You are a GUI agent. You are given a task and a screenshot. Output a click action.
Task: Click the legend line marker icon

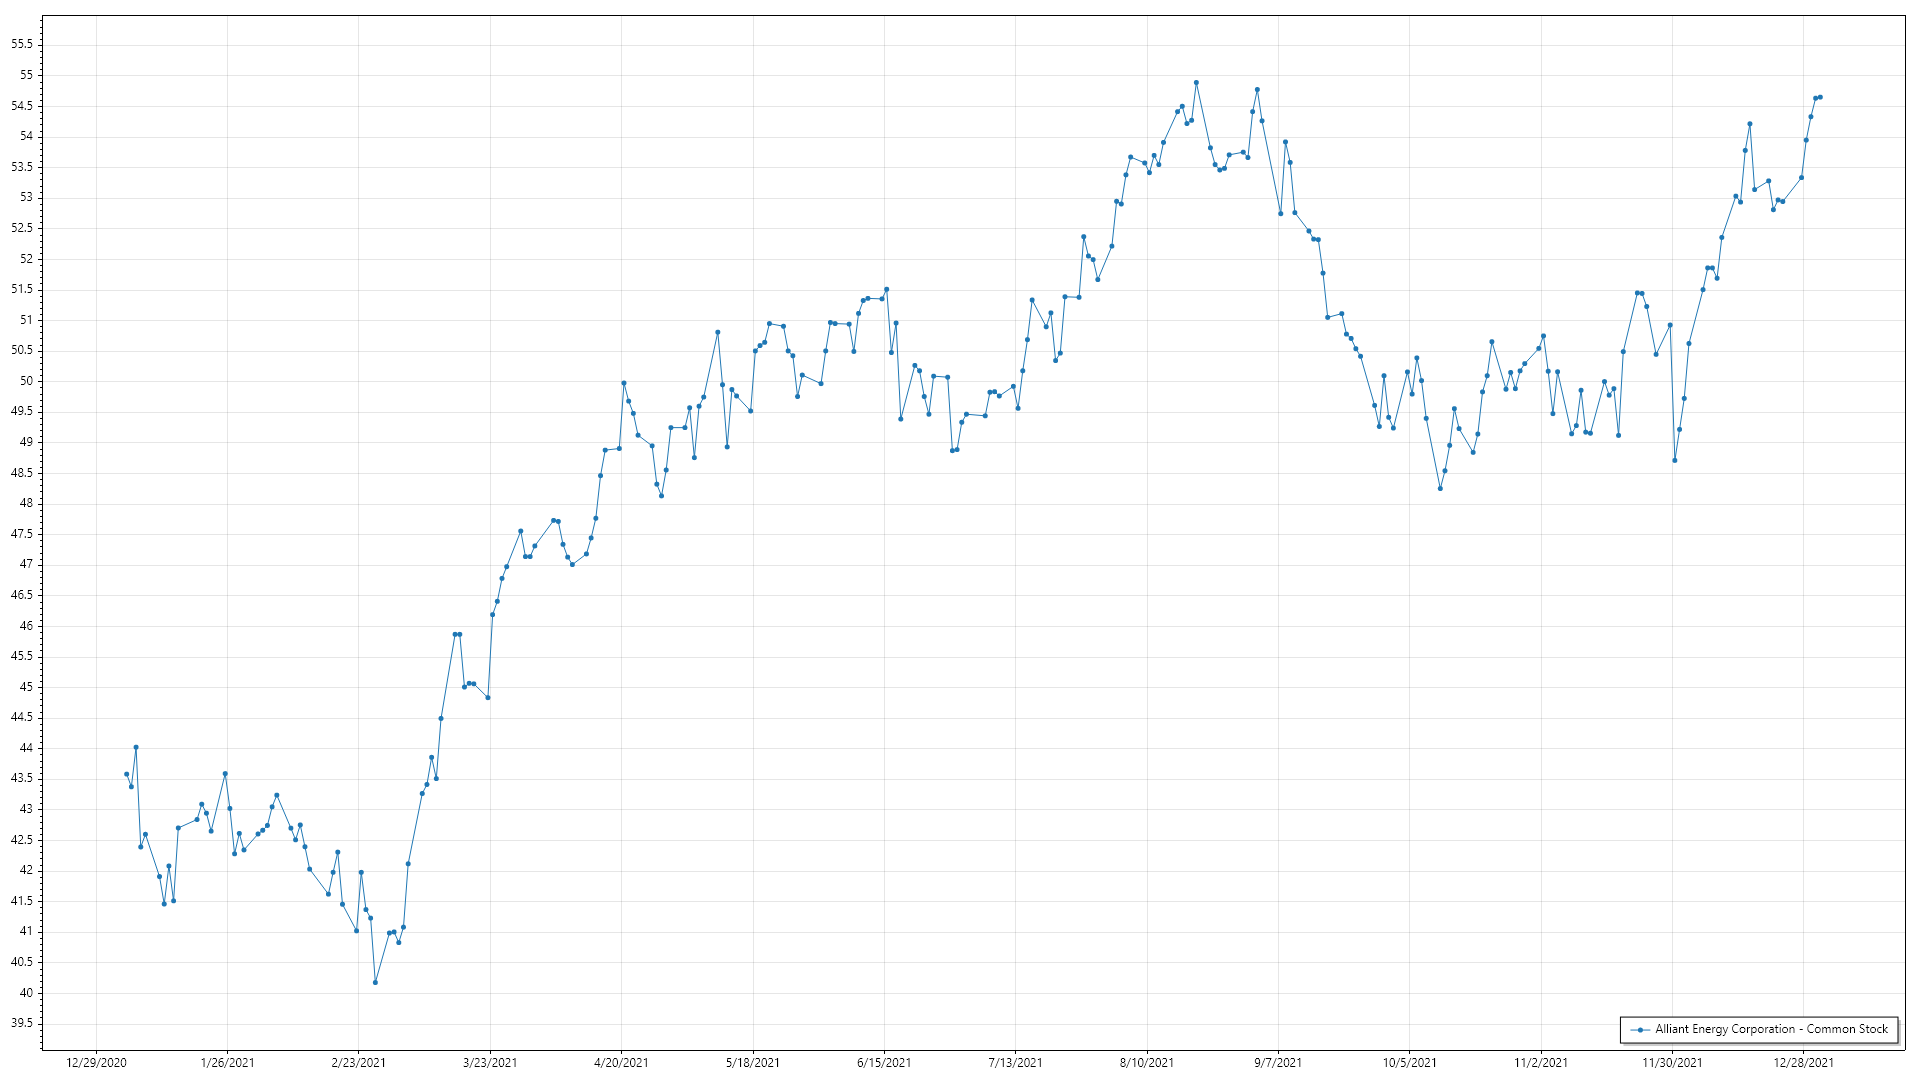point(1640,1029)
